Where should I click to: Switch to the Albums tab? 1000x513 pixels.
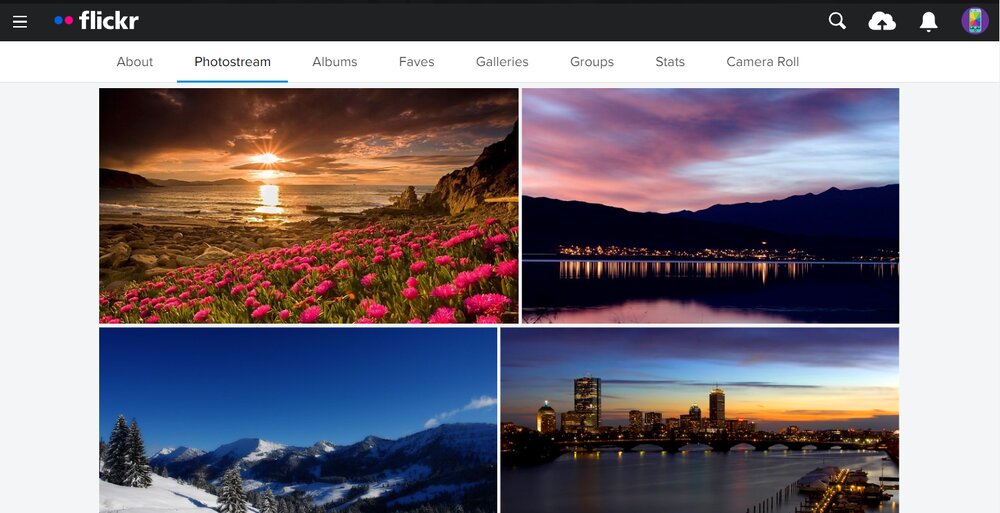click(x=334, y=62)
